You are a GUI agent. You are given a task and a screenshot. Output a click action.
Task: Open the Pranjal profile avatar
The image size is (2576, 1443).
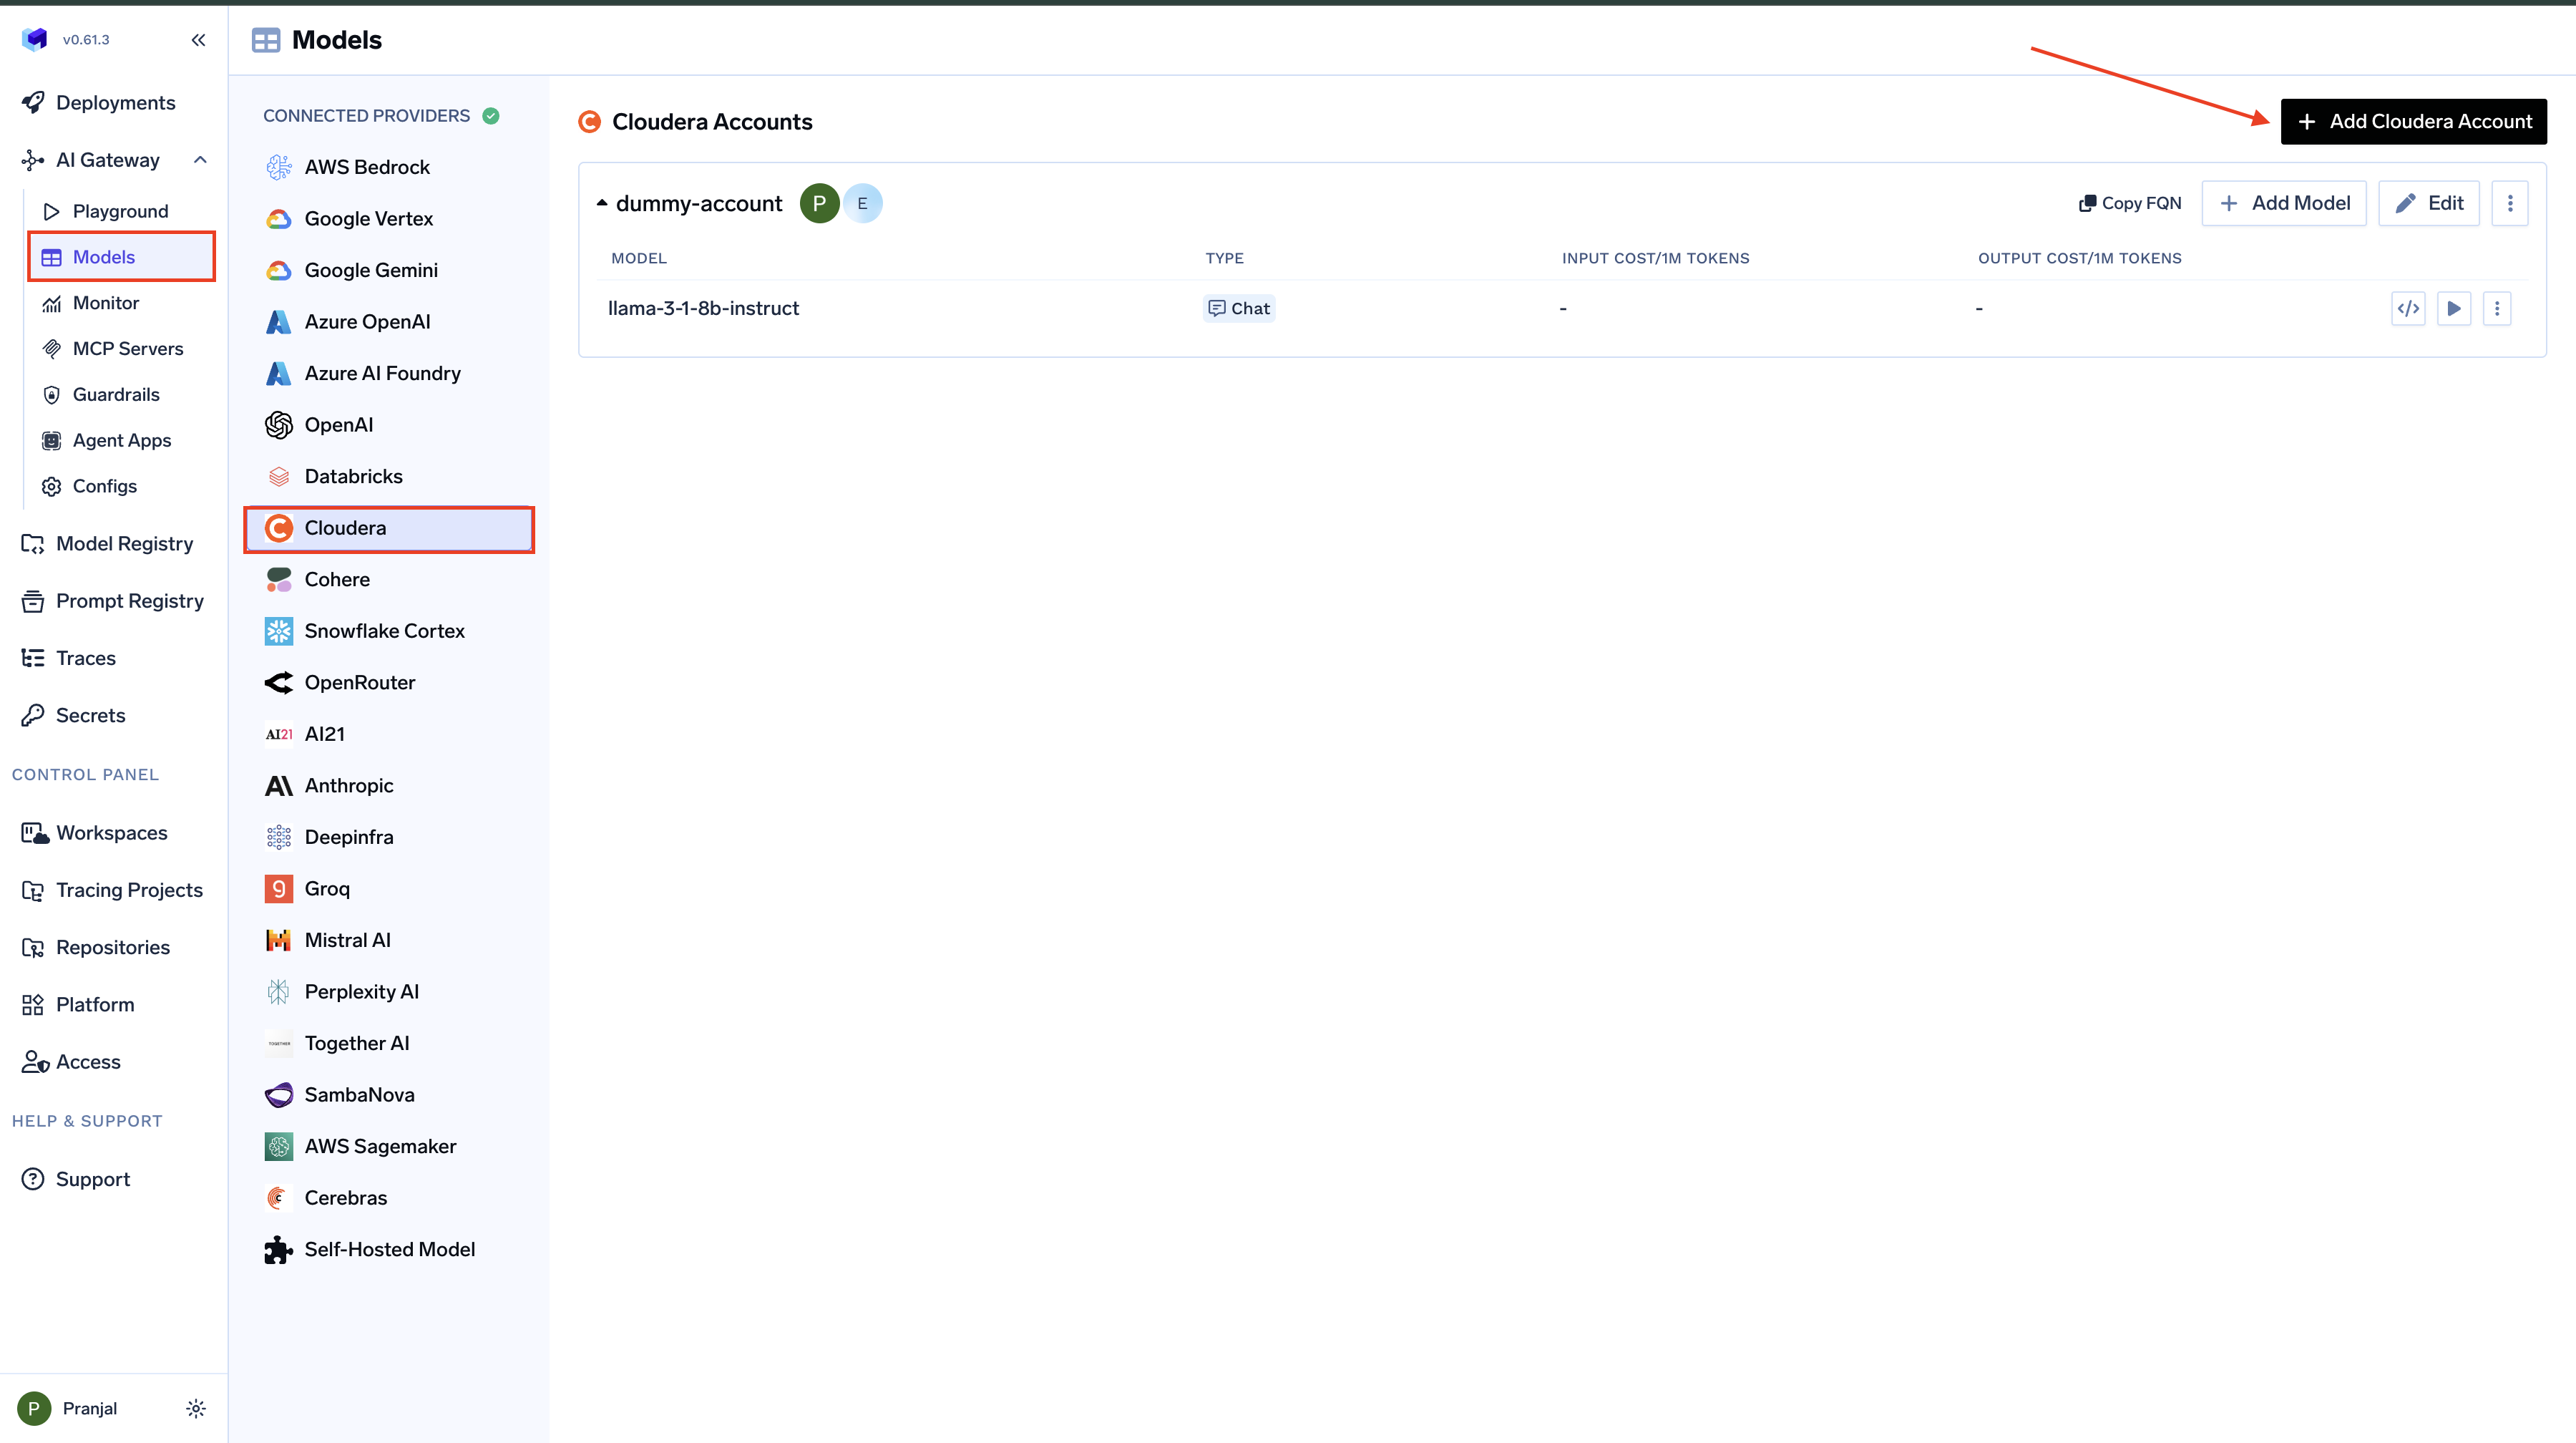(33, 1408)
